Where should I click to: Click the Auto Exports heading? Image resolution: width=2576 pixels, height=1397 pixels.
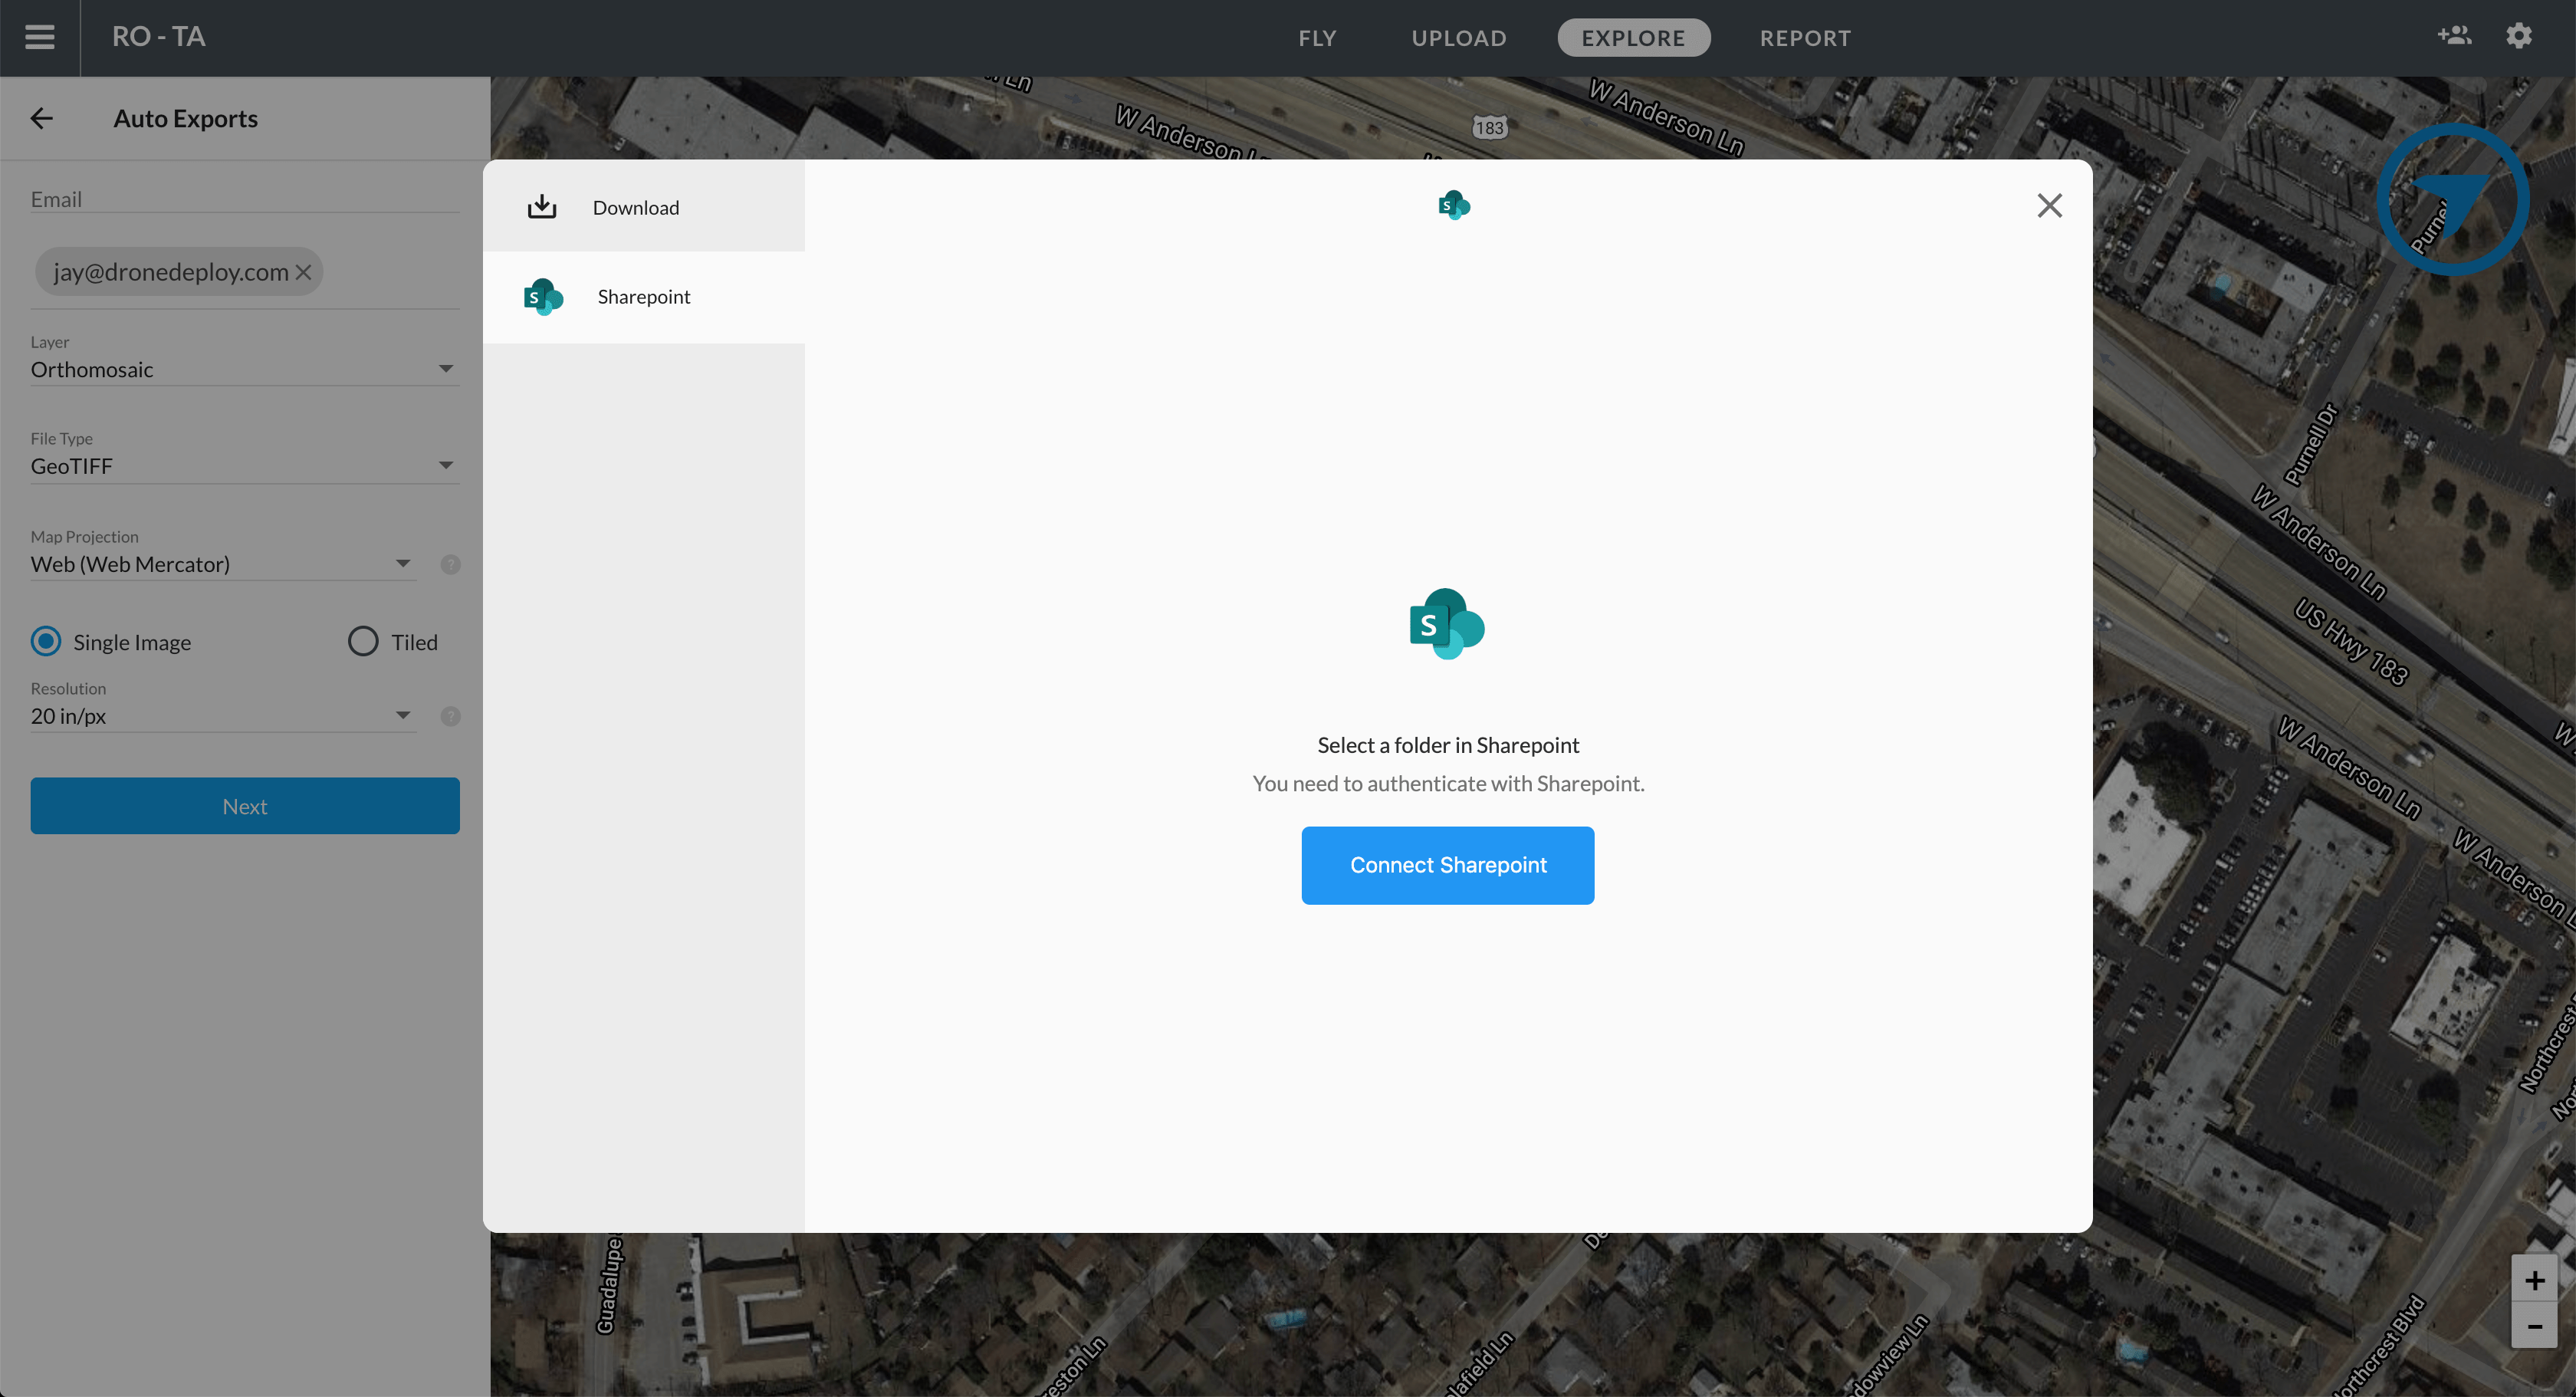pos(185,118)
